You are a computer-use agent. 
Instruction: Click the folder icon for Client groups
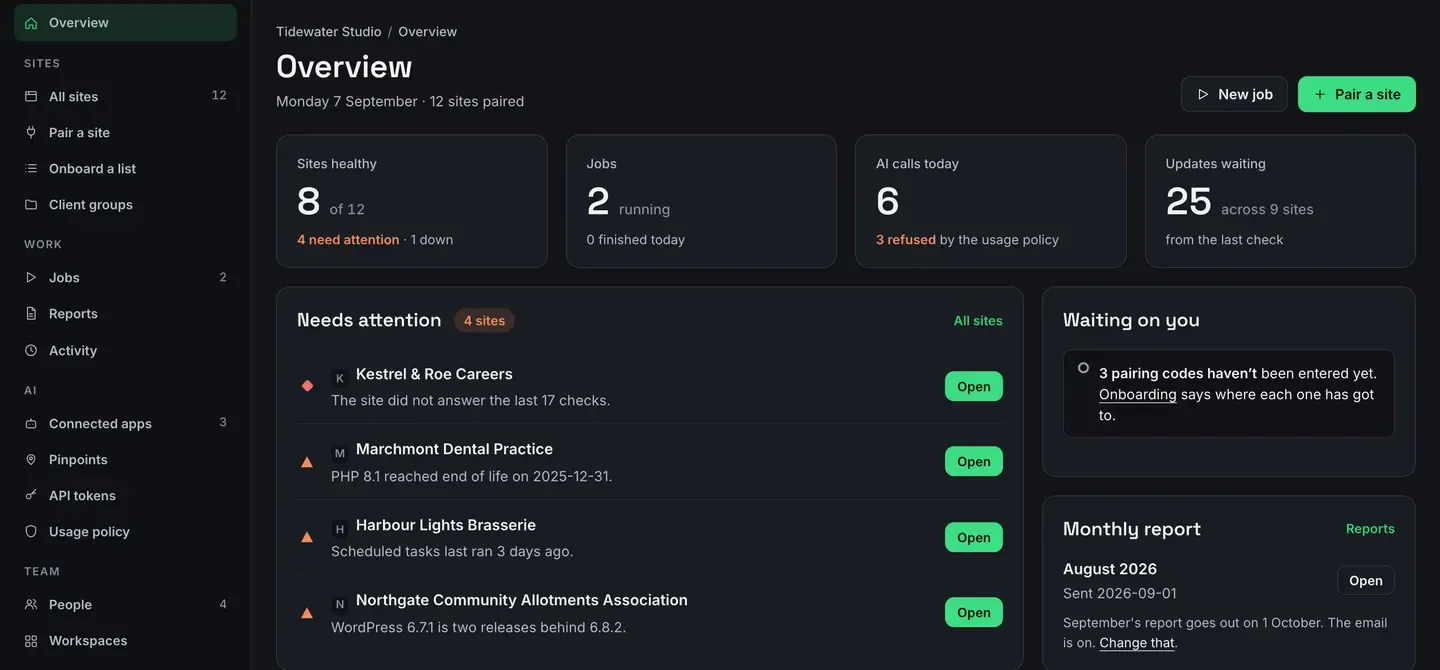click(x=31, y=205)
